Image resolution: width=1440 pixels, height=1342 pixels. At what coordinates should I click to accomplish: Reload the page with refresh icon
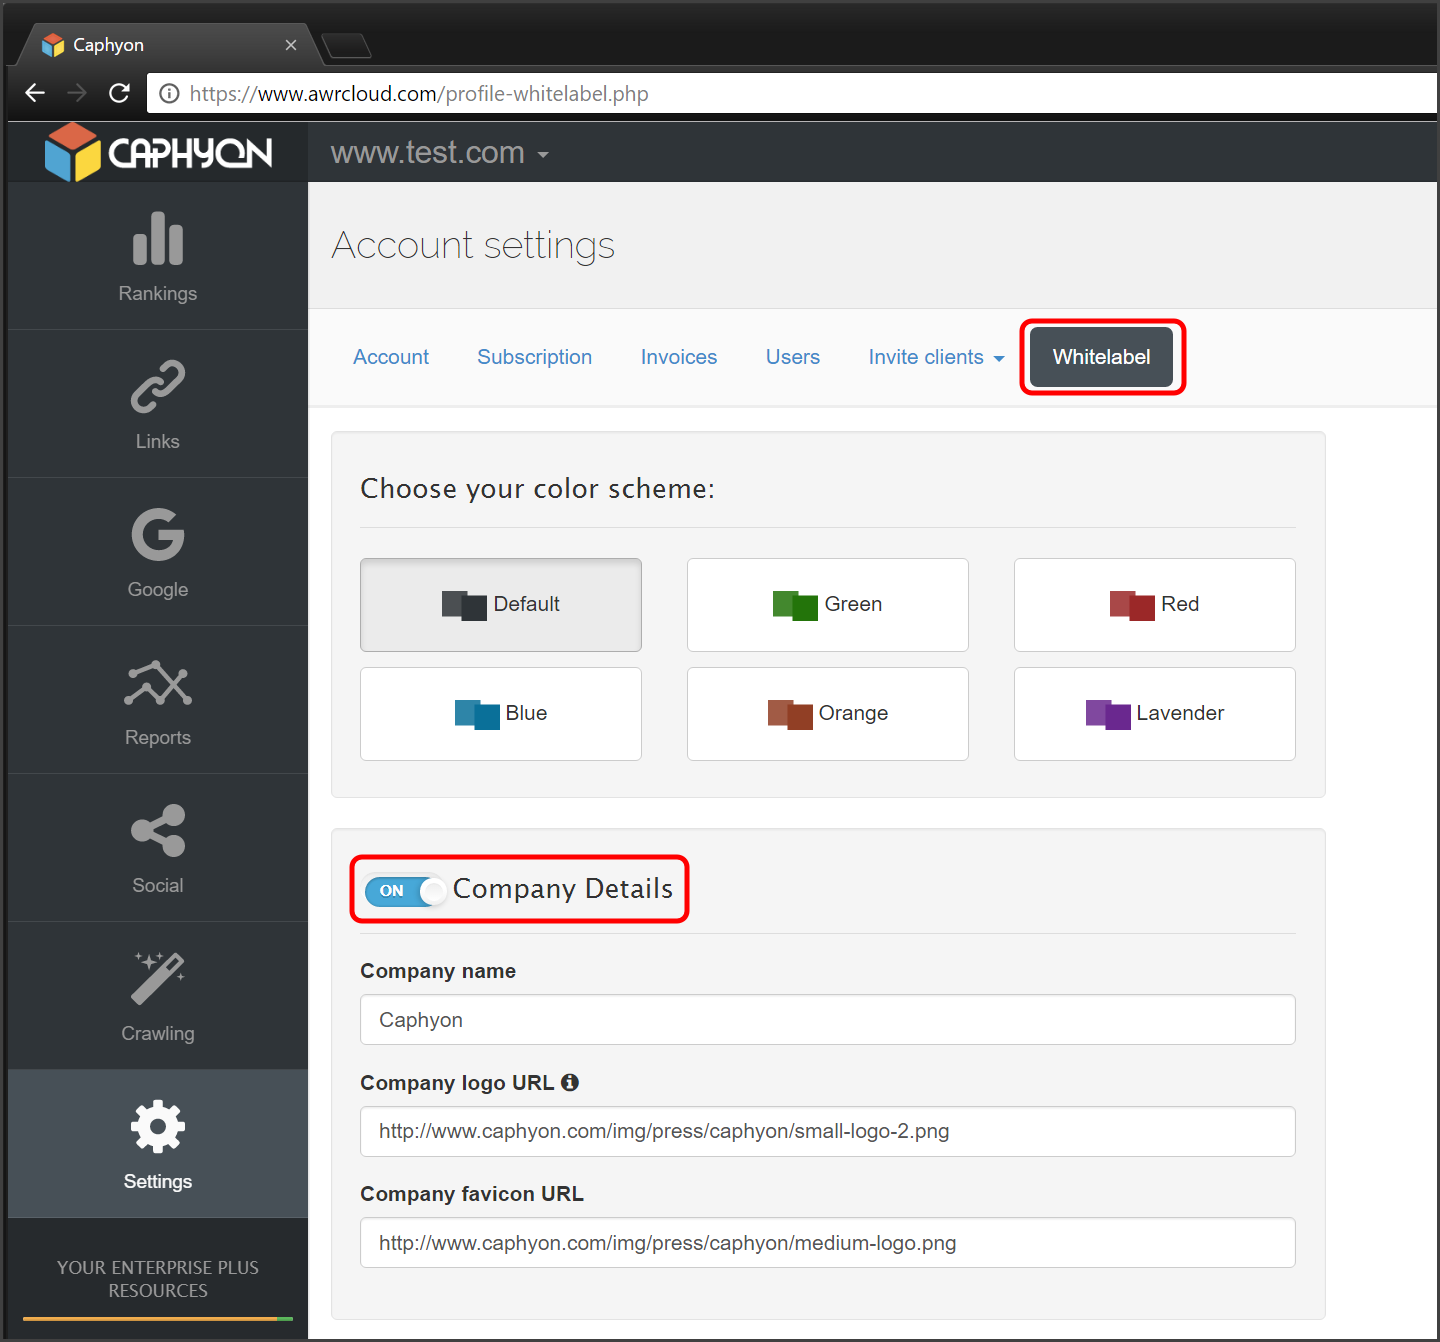(119, 93)
